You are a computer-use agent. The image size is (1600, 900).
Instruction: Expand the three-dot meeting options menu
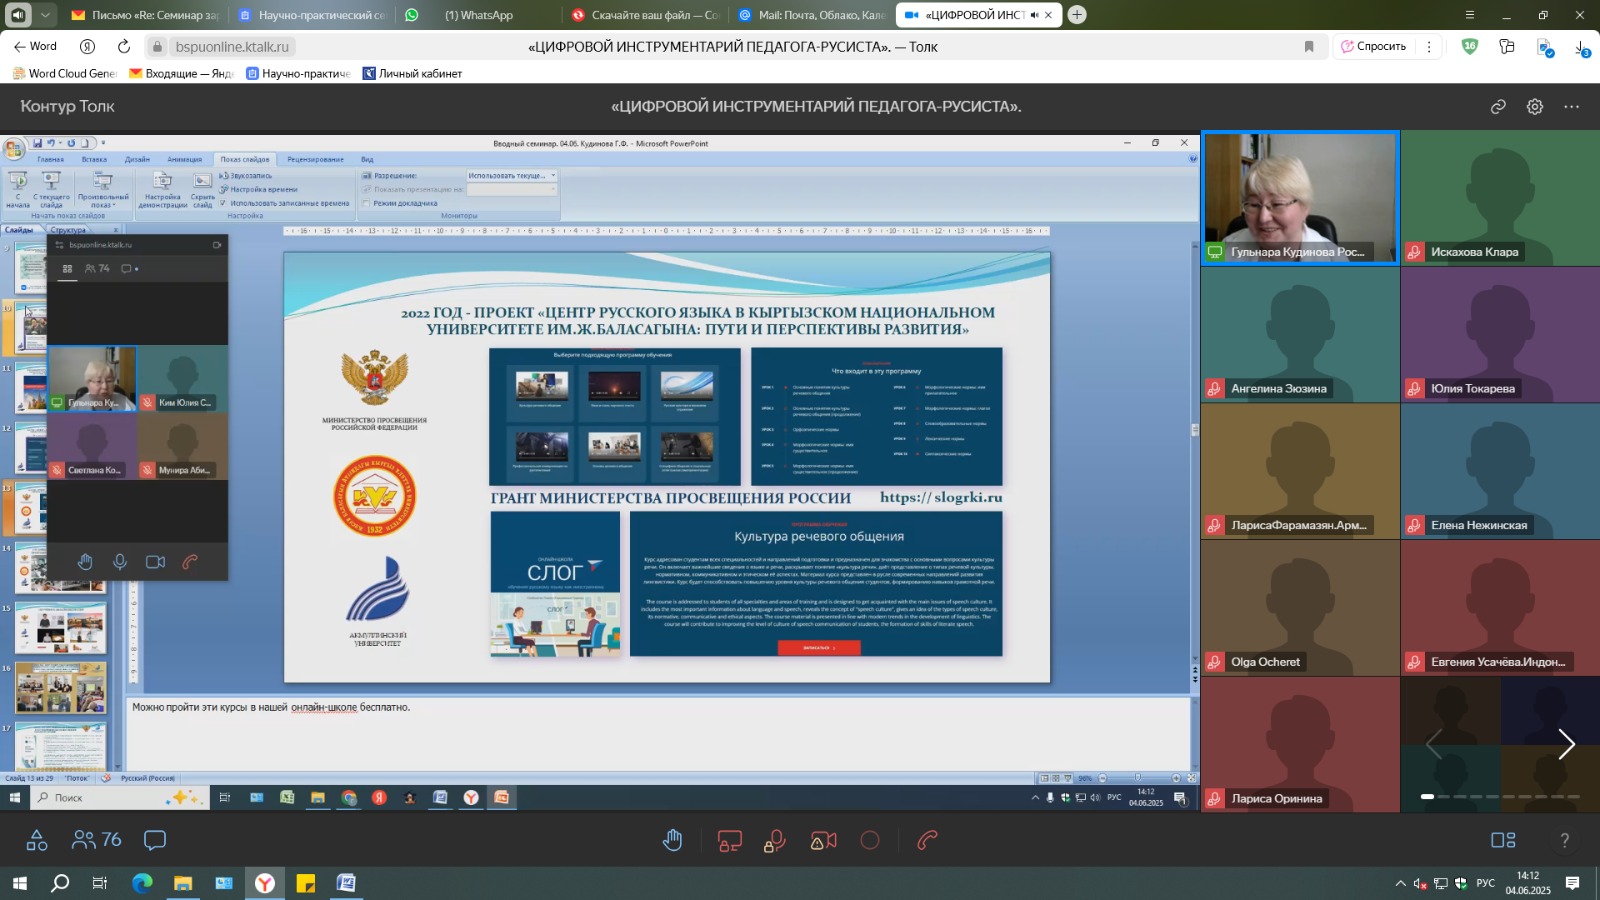pyautogui.click(x=1572, y=107)
